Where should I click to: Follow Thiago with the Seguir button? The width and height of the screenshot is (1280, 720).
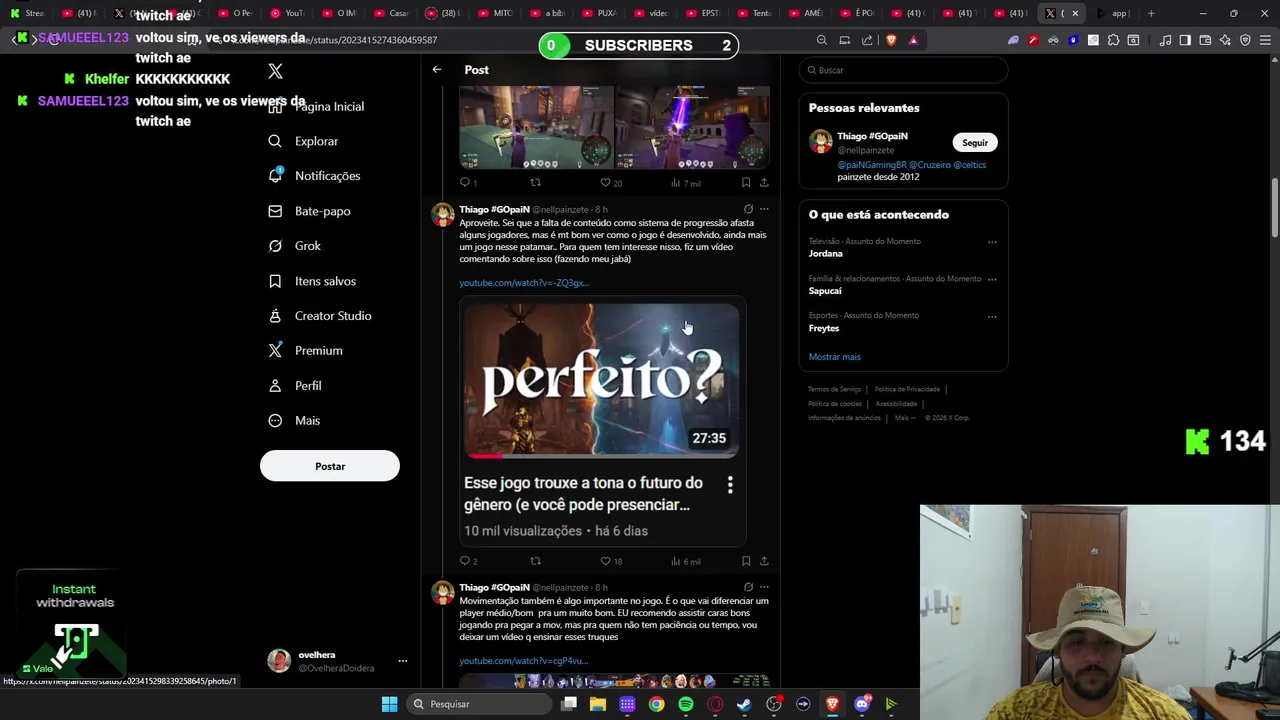(x=975, y=143)
